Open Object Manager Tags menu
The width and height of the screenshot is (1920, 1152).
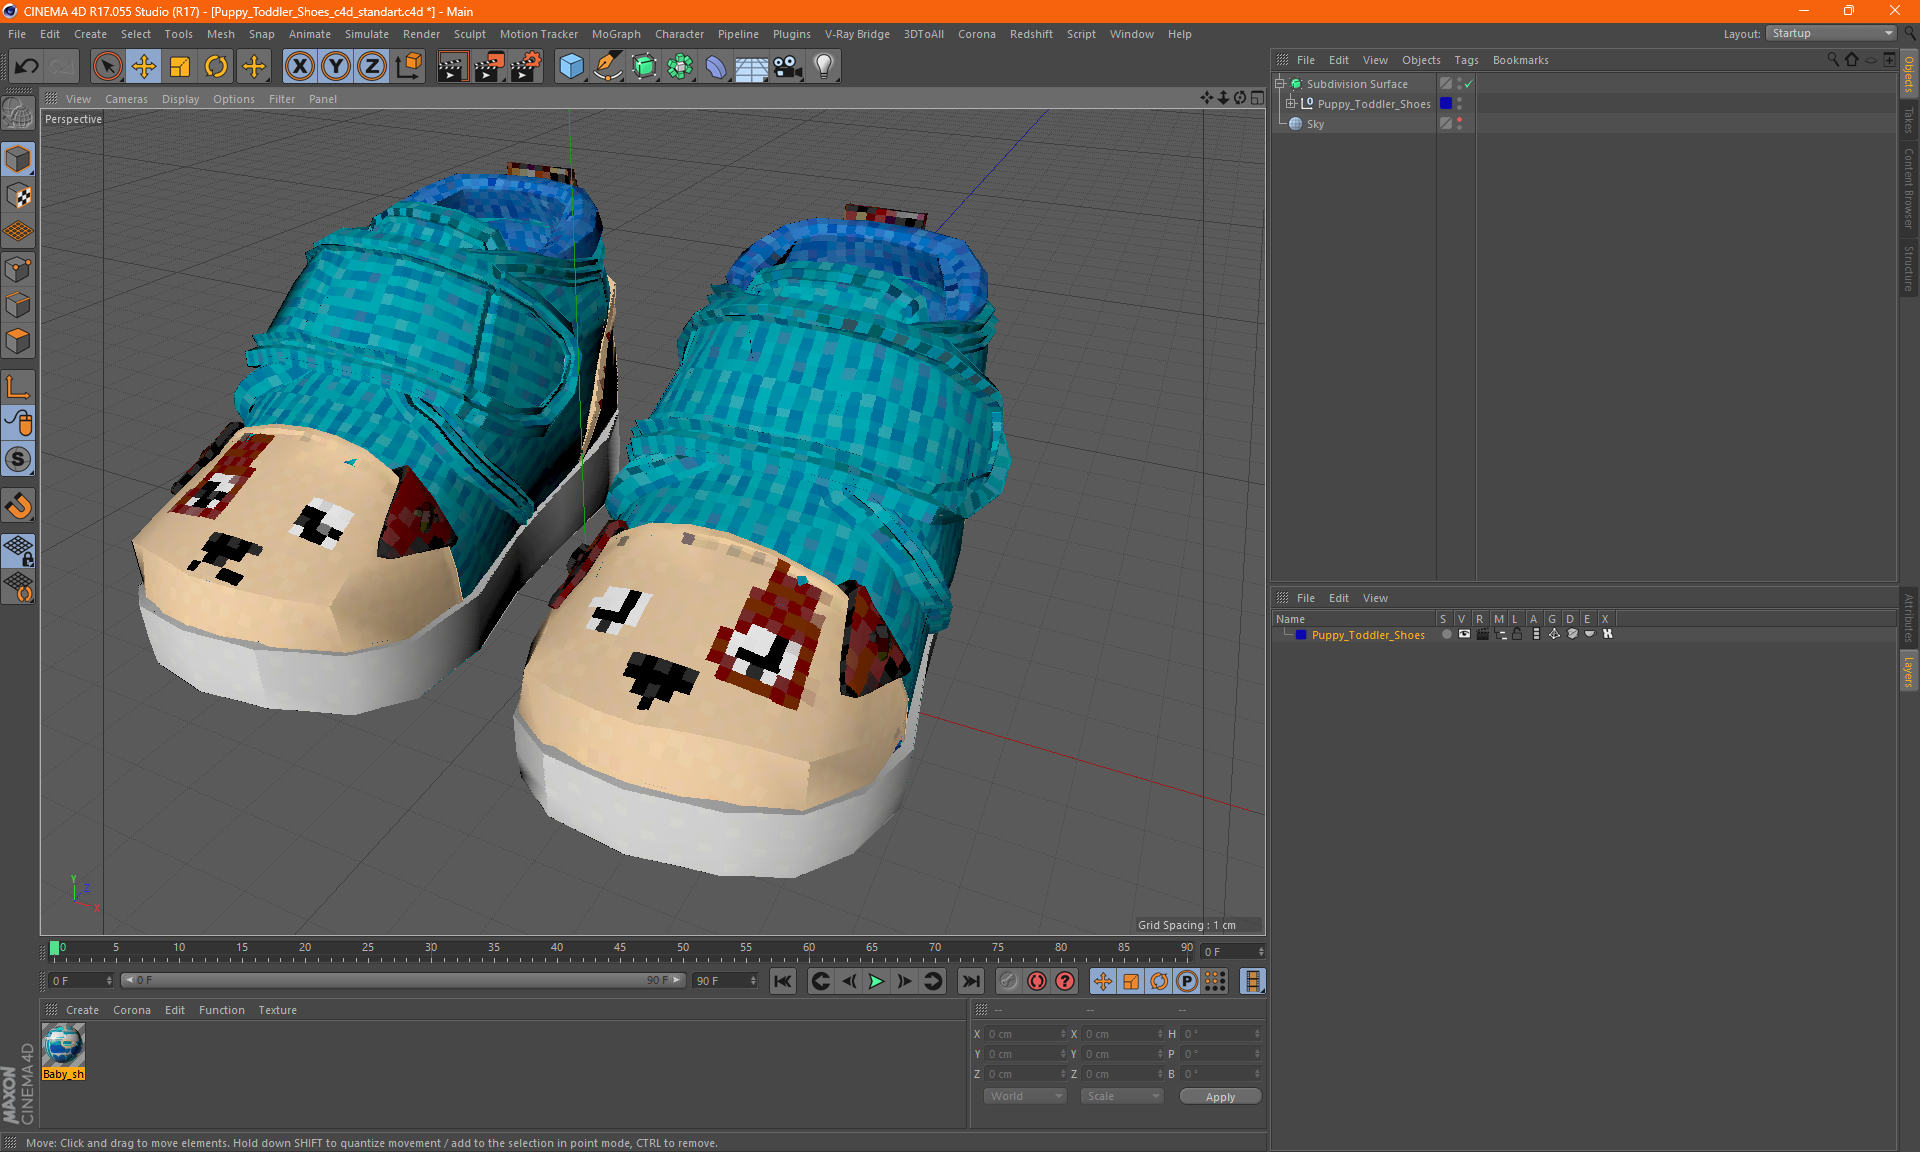point(1466,60)
